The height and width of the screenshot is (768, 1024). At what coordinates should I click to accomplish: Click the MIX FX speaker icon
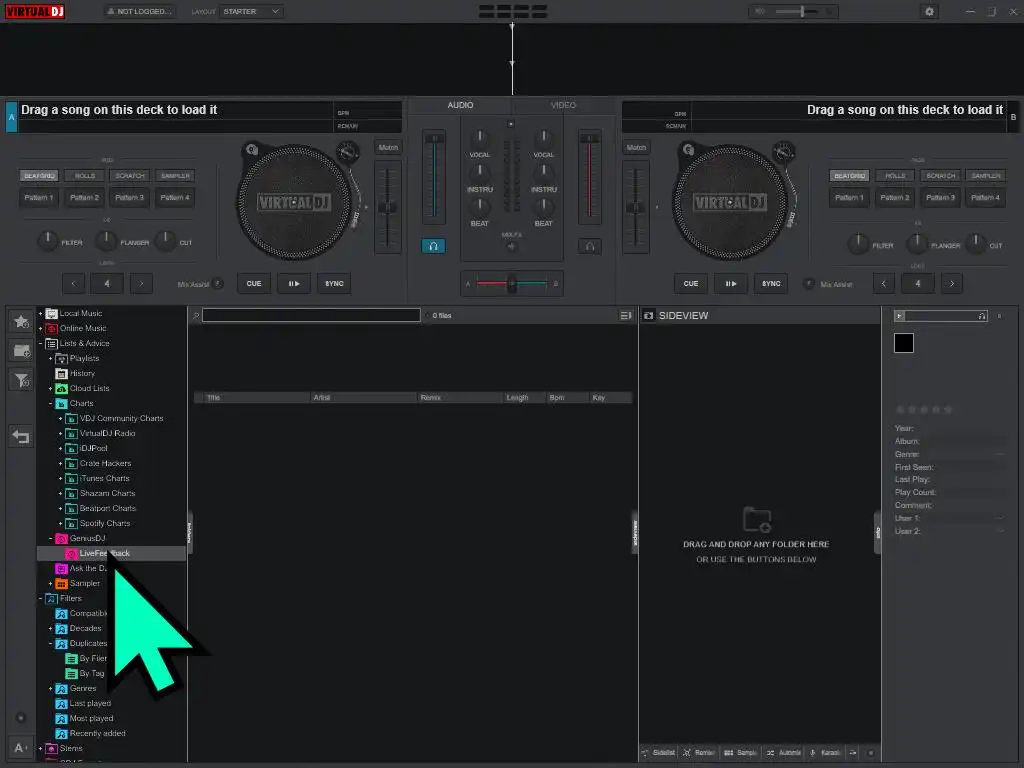tap(511, 246)
